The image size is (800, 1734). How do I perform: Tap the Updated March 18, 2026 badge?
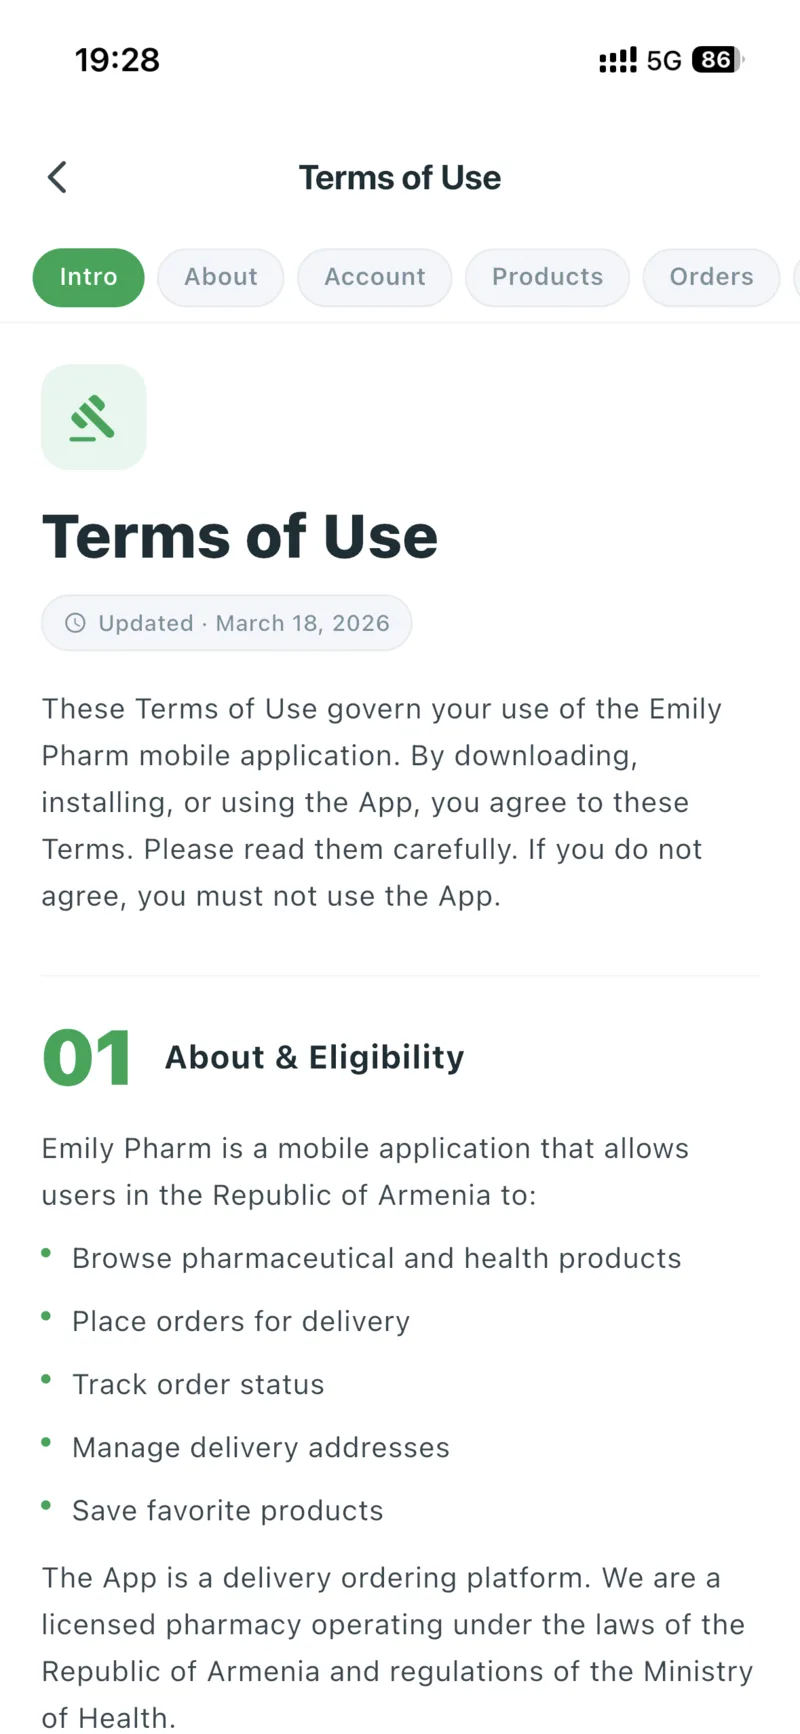click(x=227, y=623)
